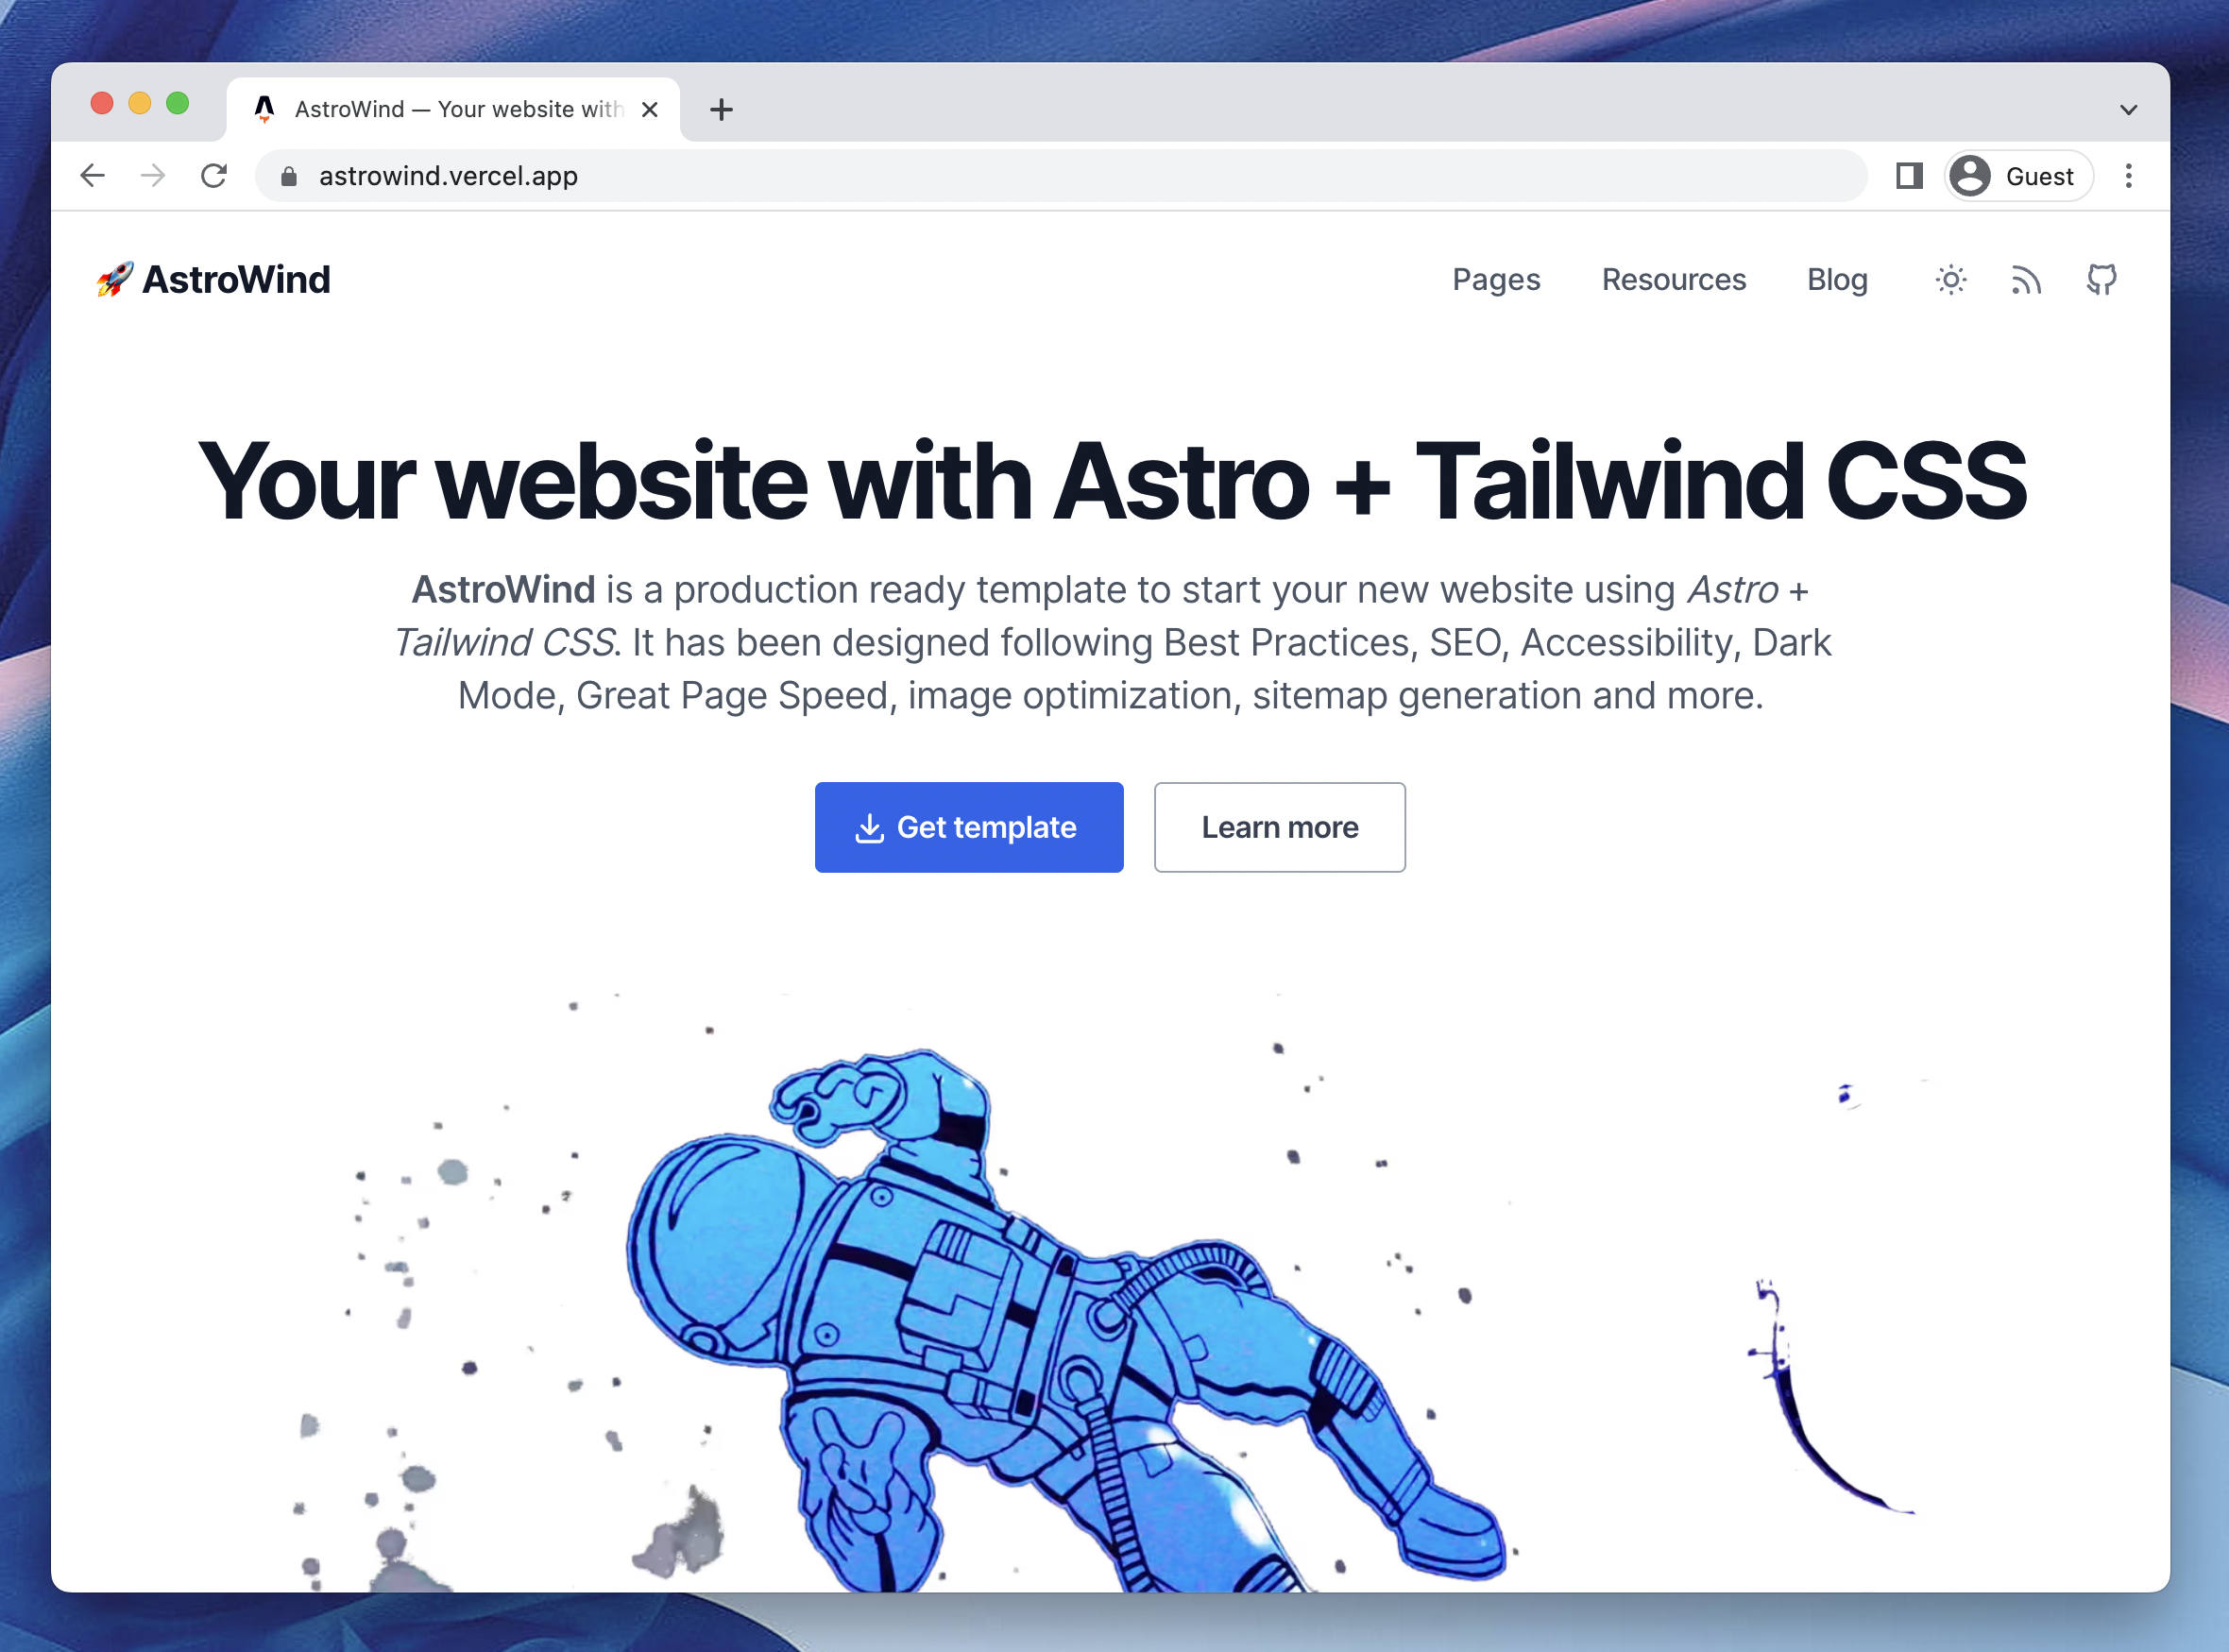Click the Learn more button
The height and width of the screenshot is (1652, 2229).
pyautogui.click(x=1280, y=827)
